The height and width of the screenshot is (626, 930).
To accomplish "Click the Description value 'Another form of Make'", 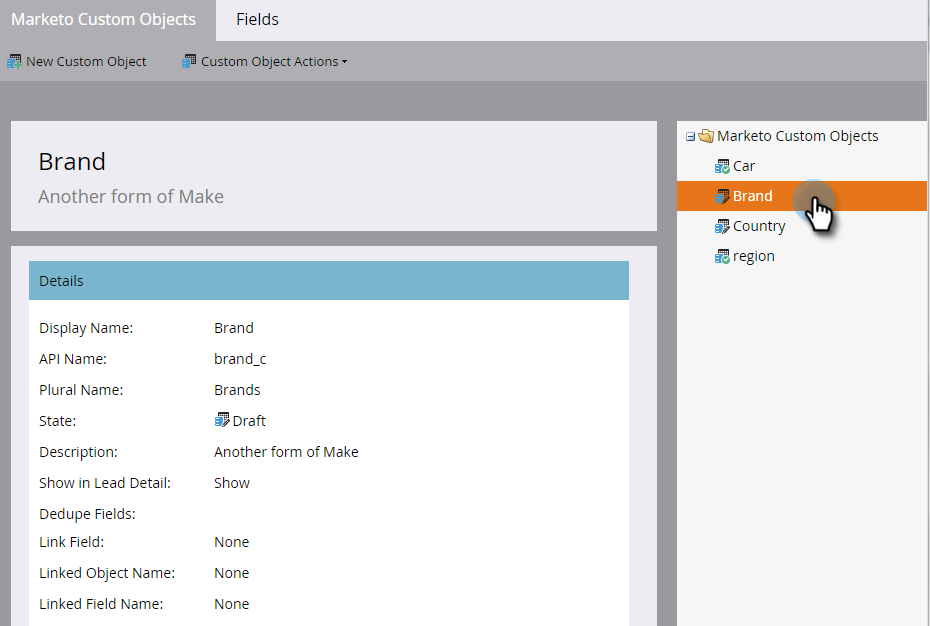I will point(286,452).
